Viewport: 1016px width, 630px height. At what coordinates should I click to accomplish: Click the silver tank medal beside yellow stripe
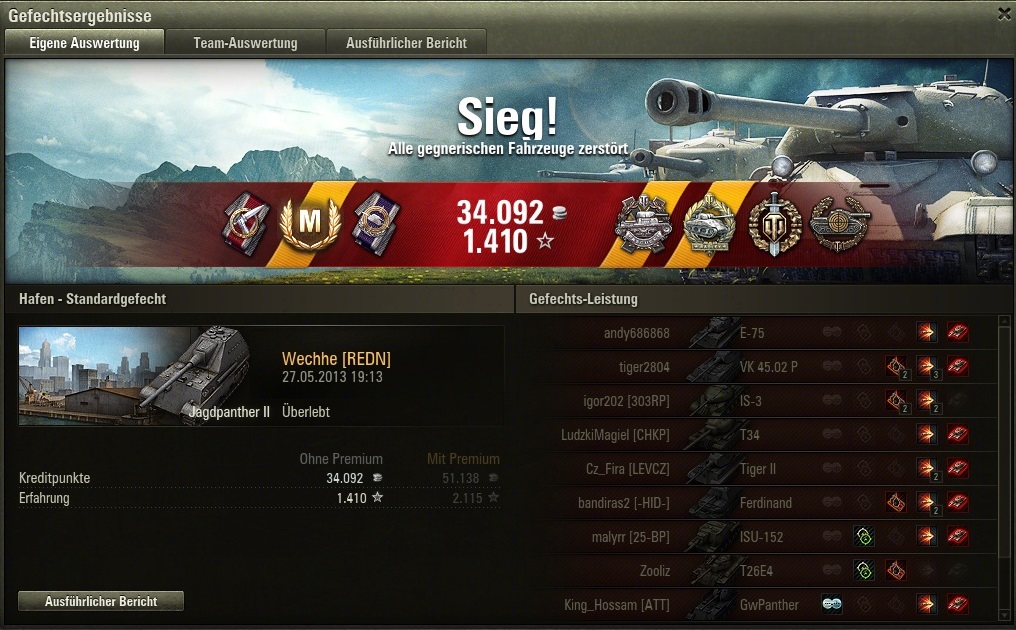pyautogui.click(x=642, y=224)
